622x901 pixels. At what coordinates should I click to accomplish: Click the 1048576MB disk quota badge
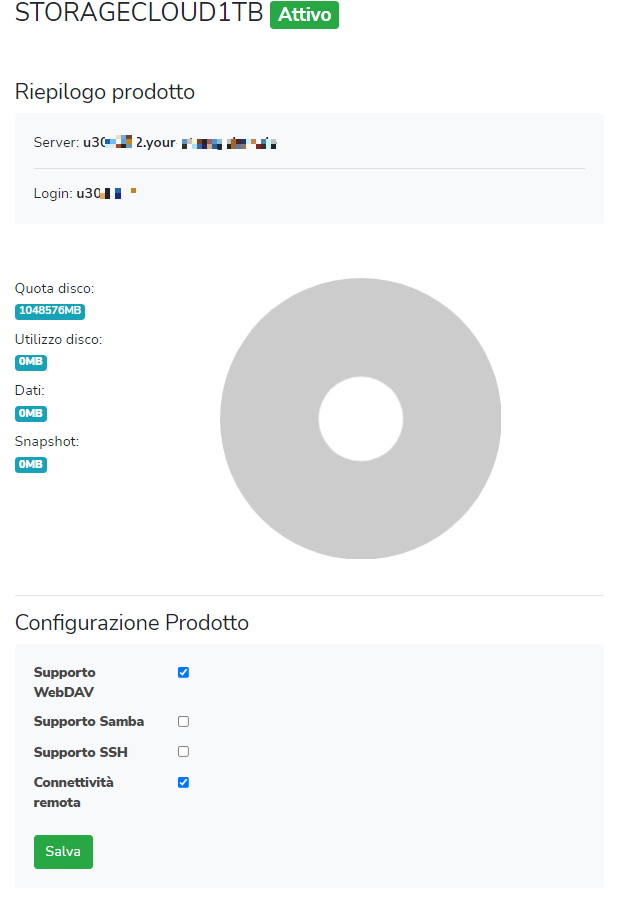[50, 311]
